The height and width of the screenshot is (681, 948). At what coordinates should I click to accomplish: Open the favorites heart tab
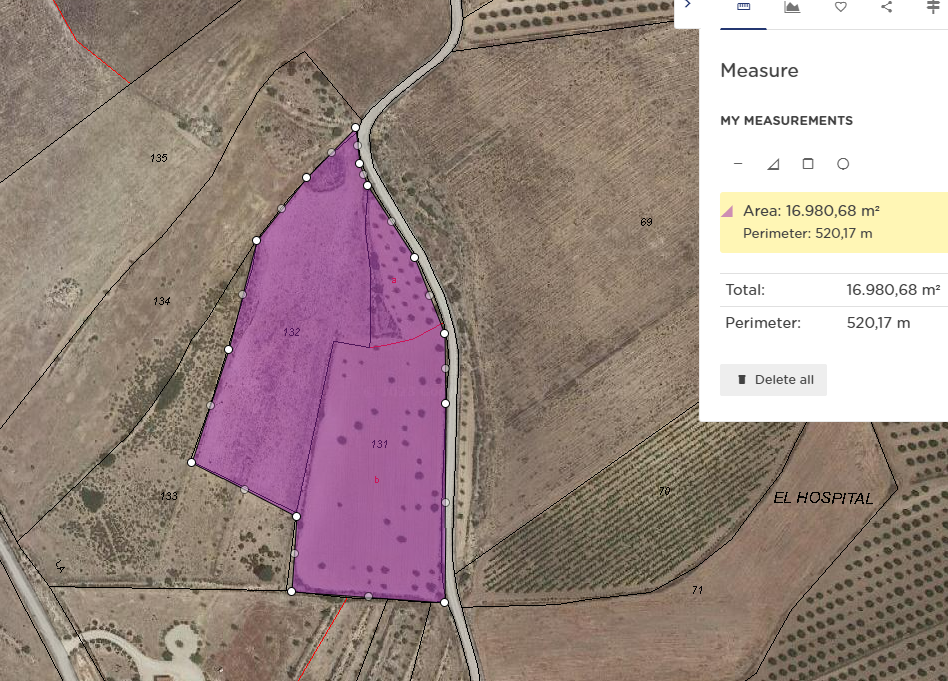click(840, 7)
